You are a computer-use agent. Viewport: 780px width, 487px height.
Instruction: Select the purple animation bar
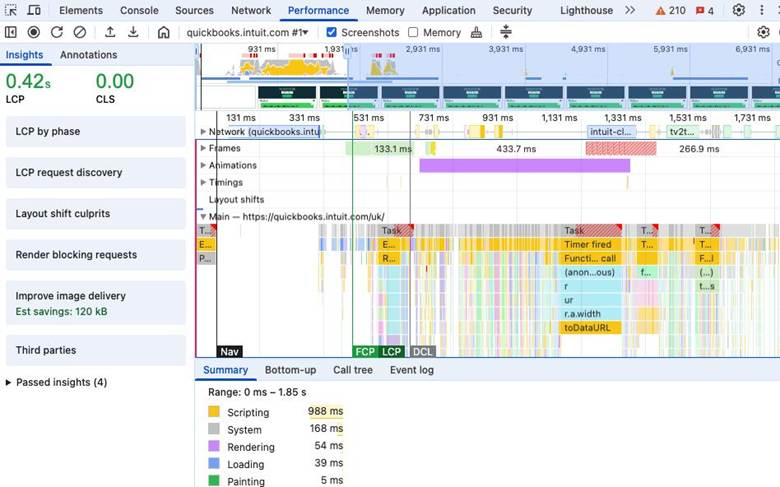525,166
